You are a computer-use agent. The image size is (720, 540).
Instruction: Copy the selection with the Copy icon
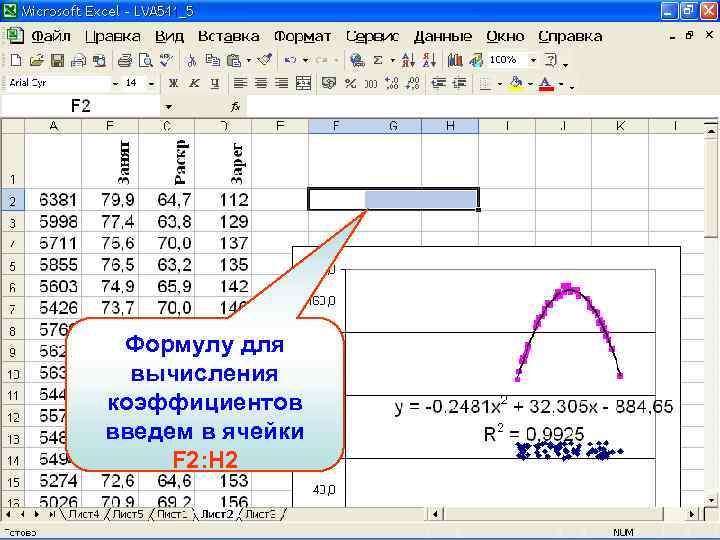(212, 60)
